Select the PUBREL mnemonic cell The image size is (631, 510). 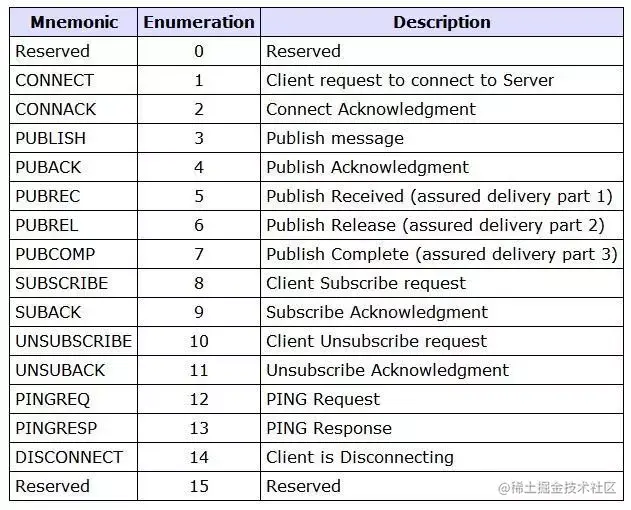47,225
